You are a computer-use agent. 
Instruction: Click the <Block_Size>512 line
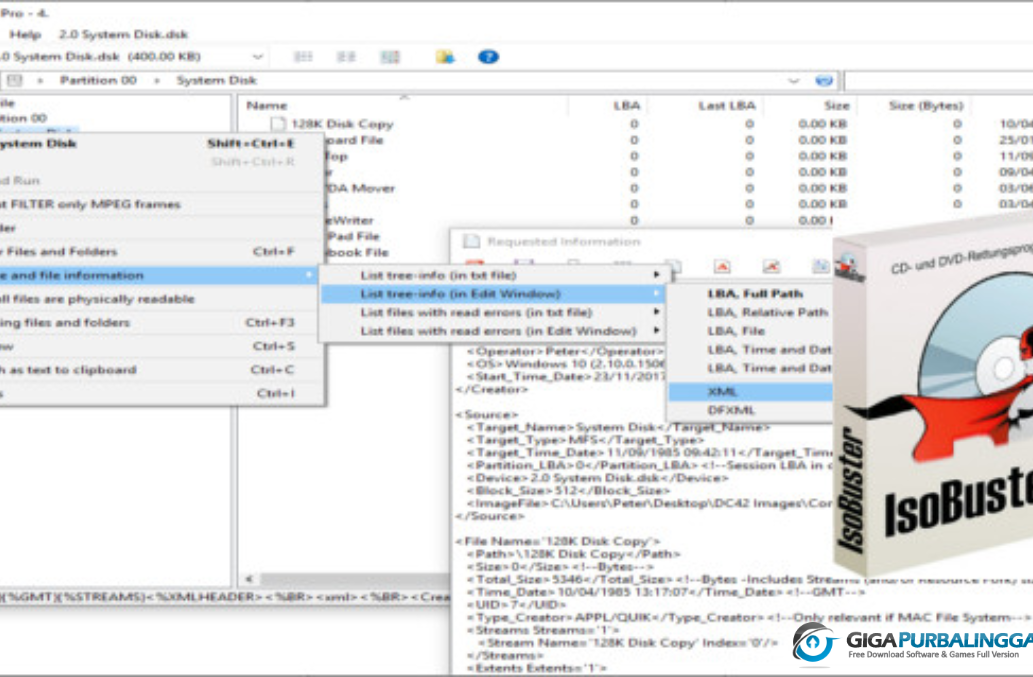569,491
